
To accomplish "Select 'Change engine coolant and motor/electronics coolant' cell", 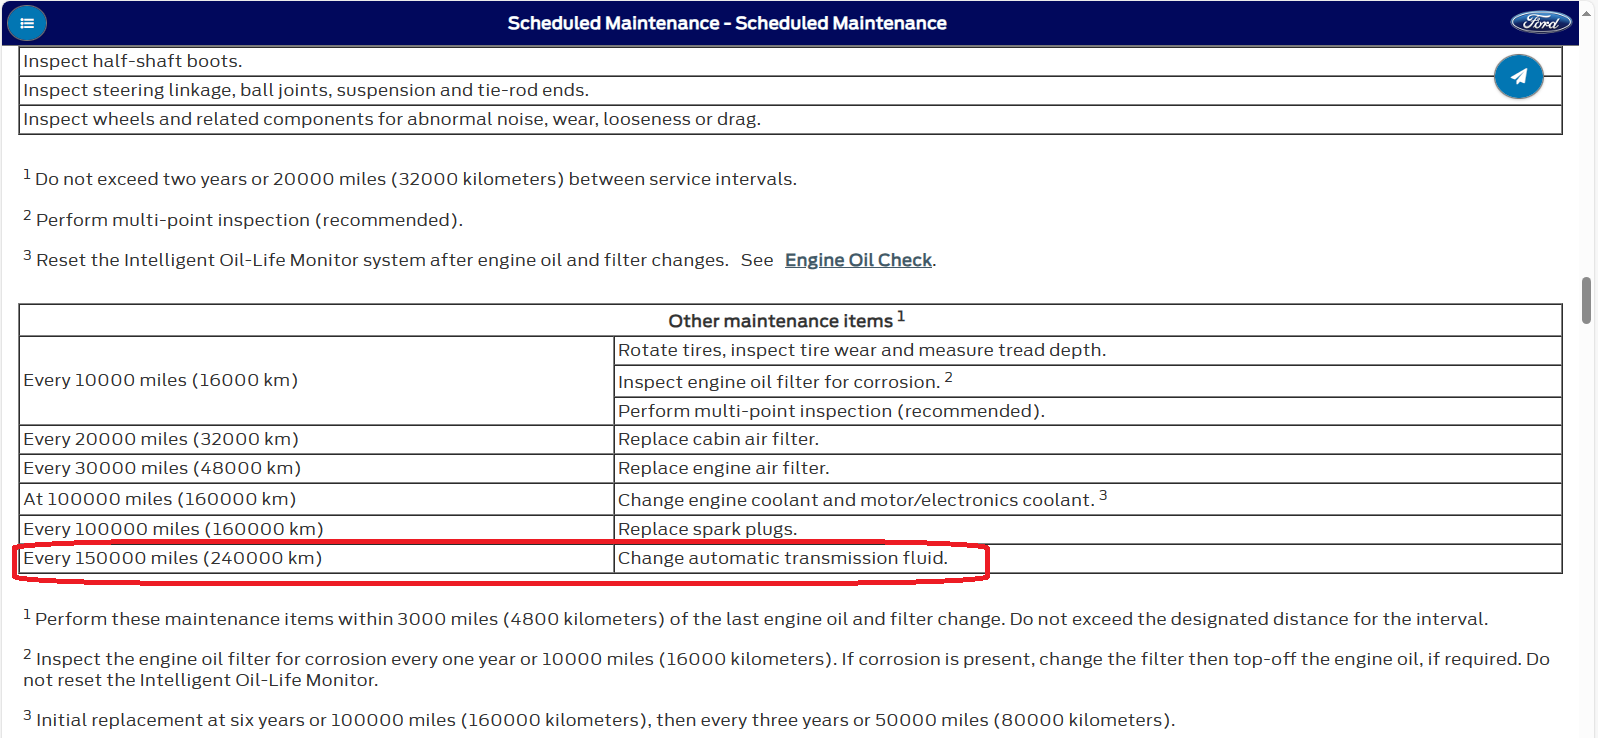I will pyautogui.click(x=856, y=500).
